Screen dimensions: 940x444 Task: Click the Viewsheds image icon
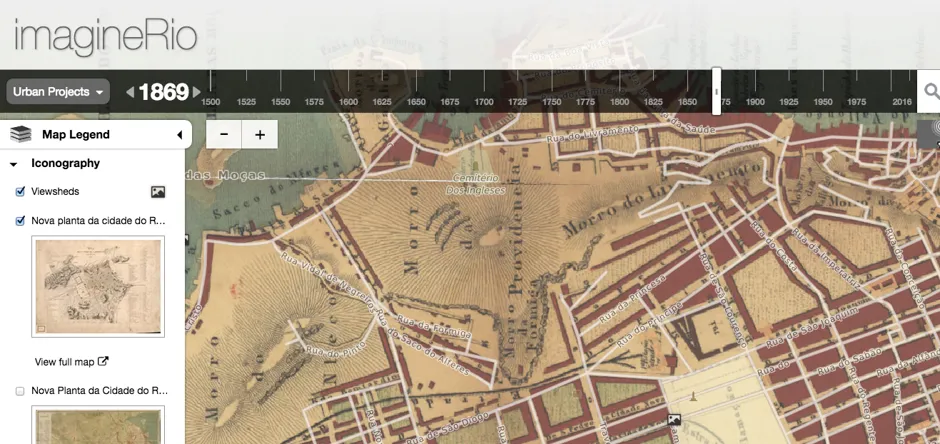[158, 192]
